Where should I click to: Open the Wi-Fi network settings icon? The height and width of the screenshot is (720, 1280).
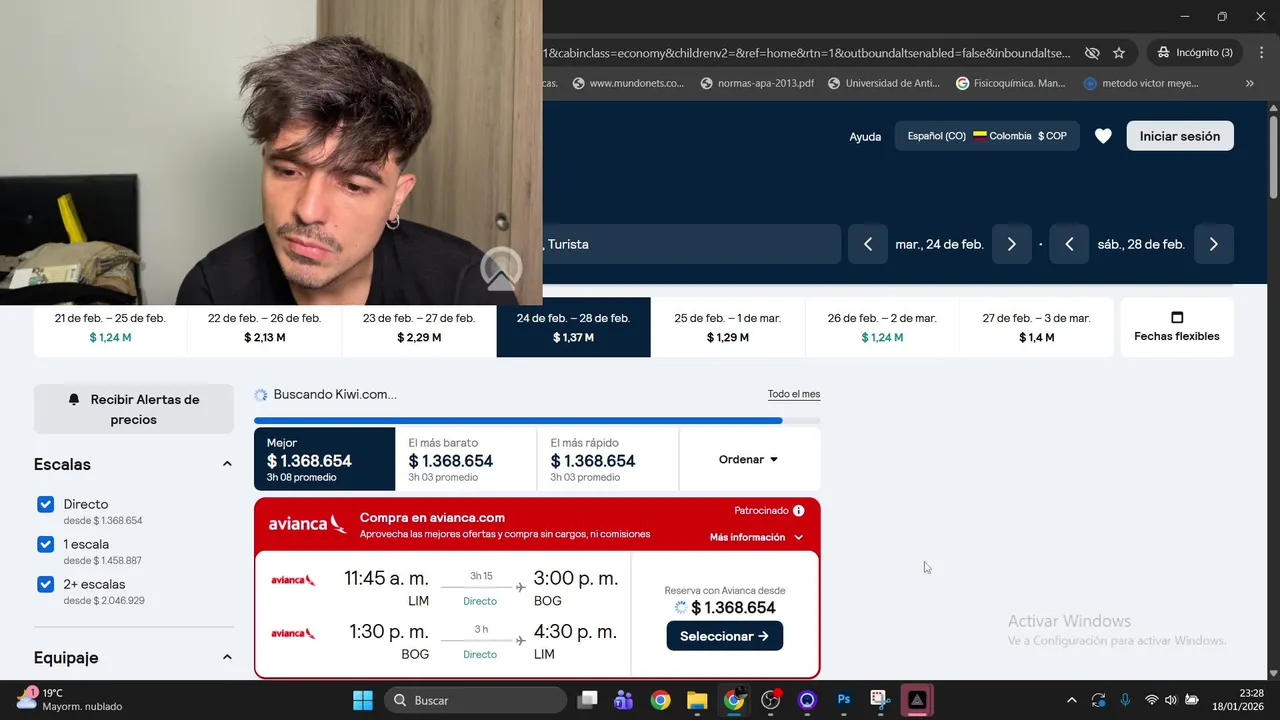pyautogui.click(x=1151, y=700)
